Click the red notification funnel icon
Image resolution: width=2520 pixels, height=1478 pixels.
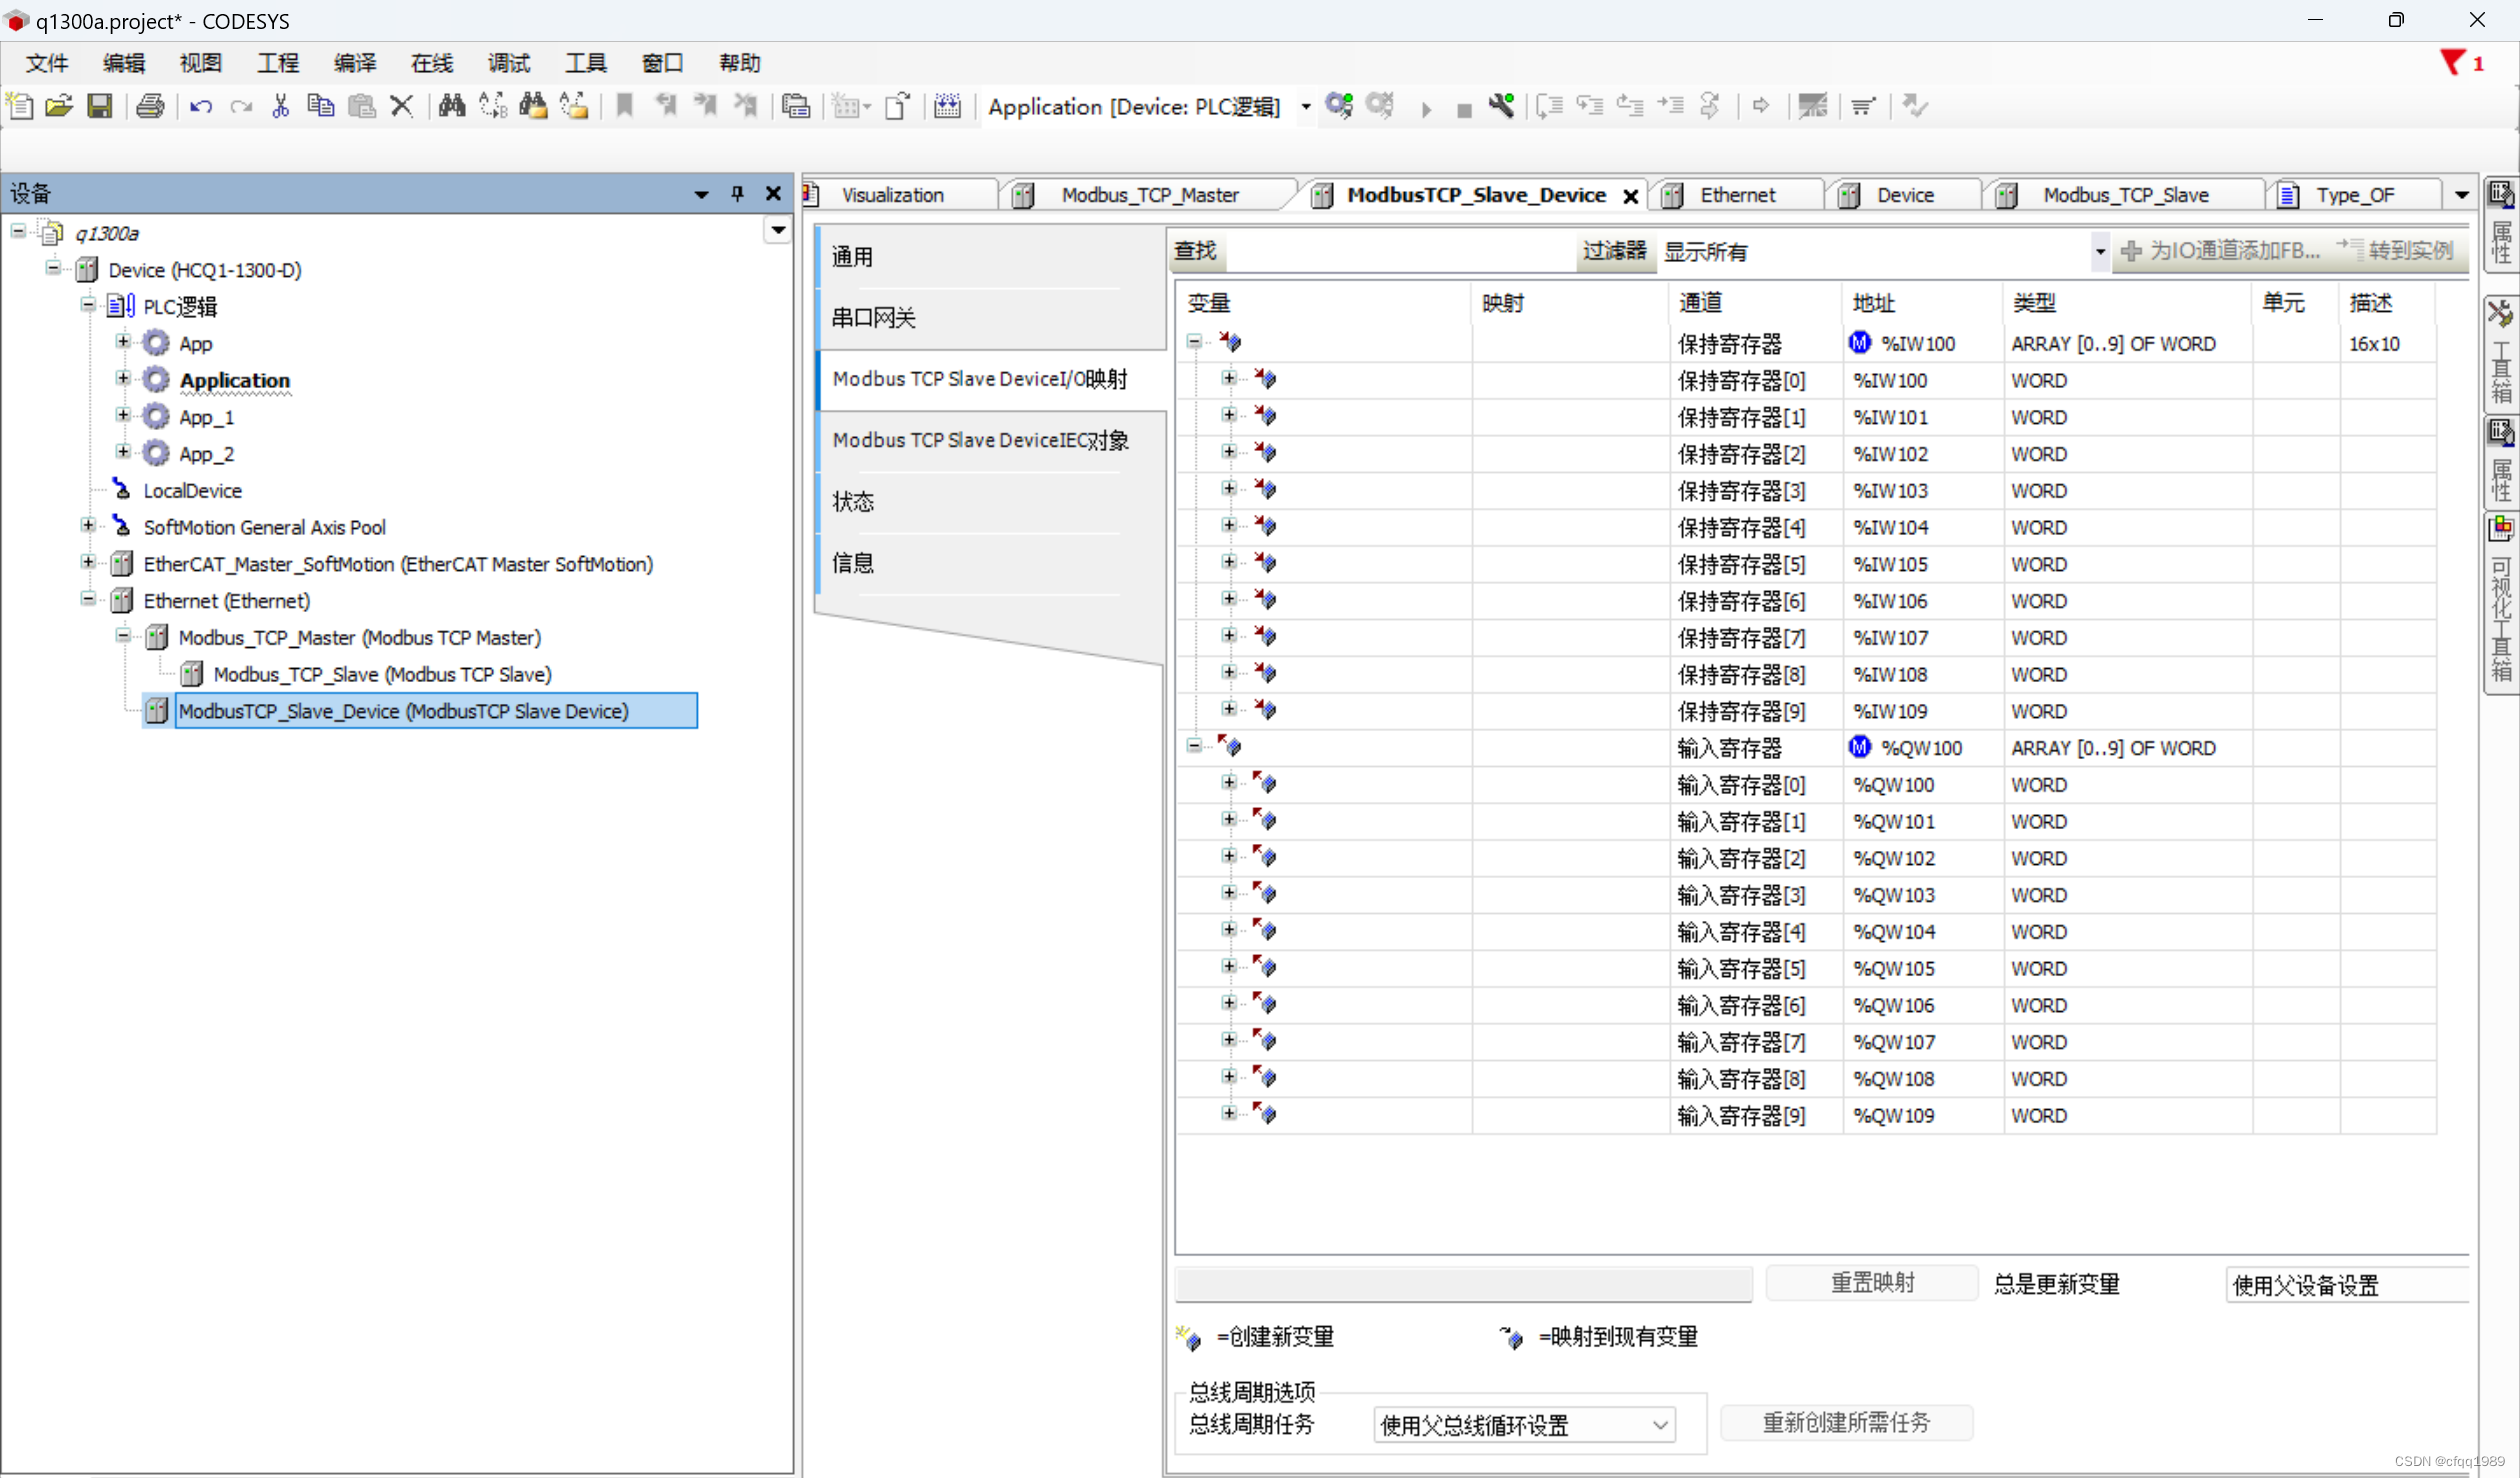[x=2452, y=63]
